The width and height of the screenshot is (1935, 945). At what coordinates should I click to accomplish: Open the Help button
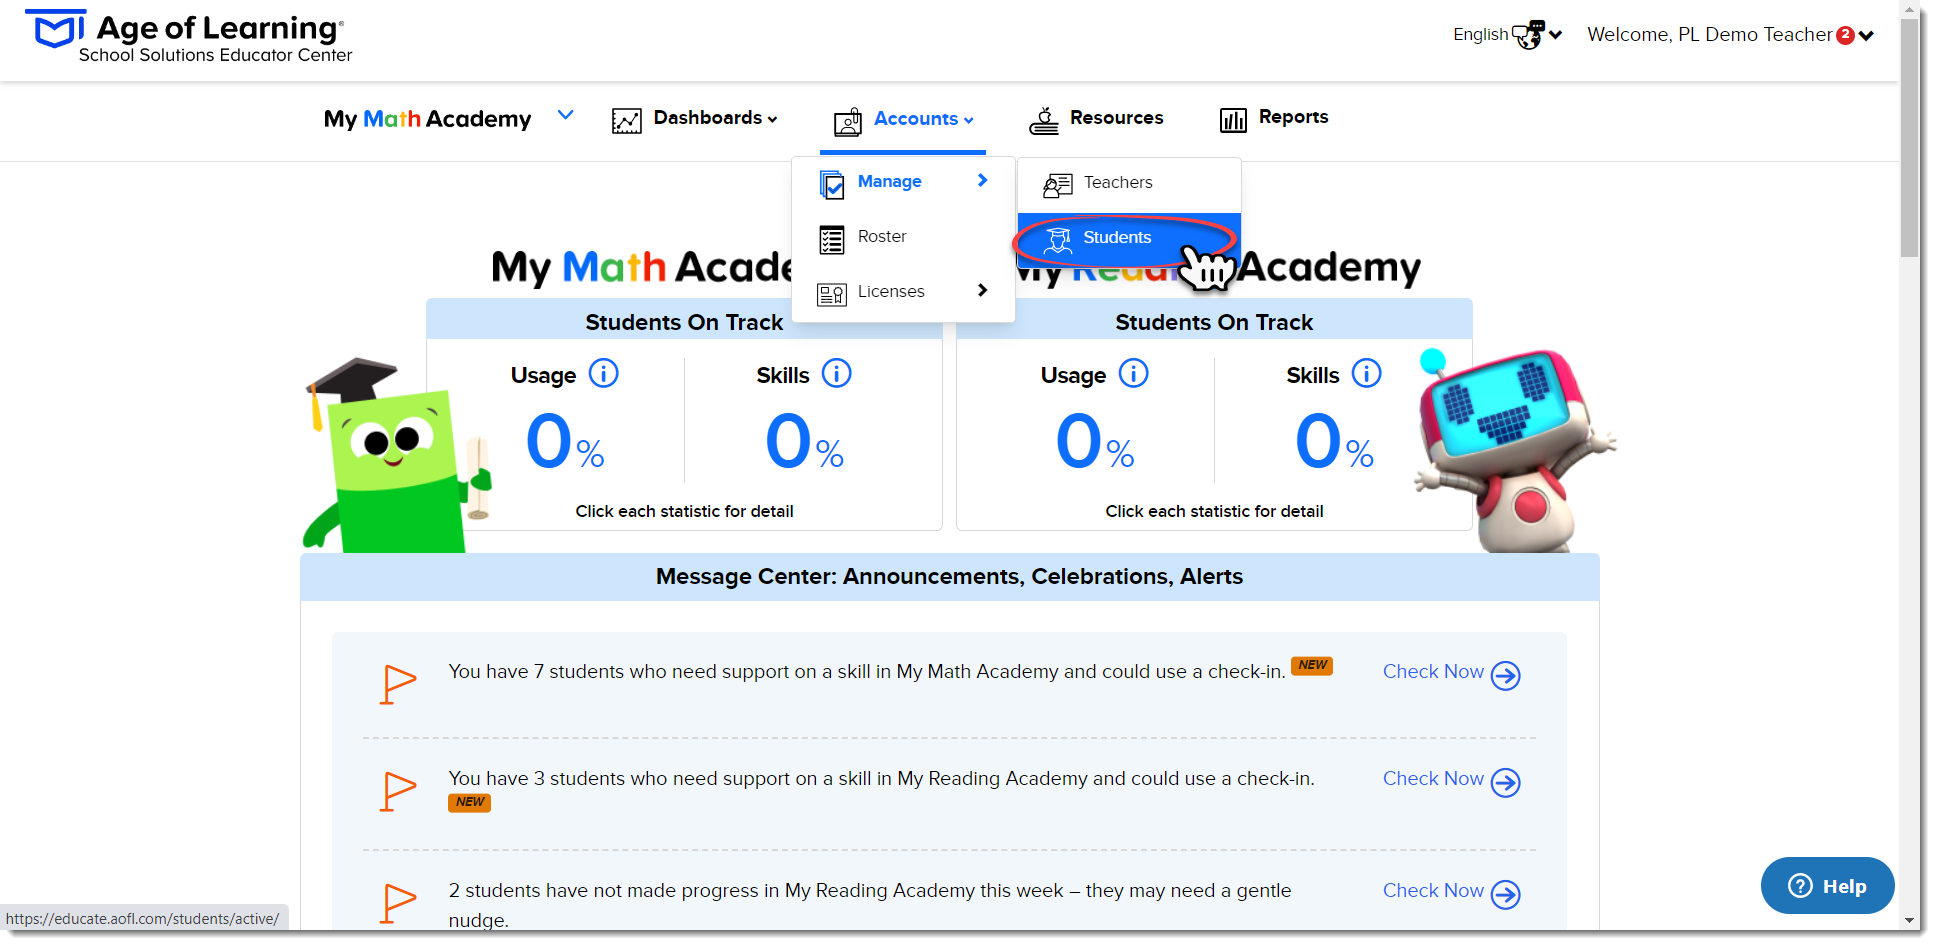click(1827, 886)
